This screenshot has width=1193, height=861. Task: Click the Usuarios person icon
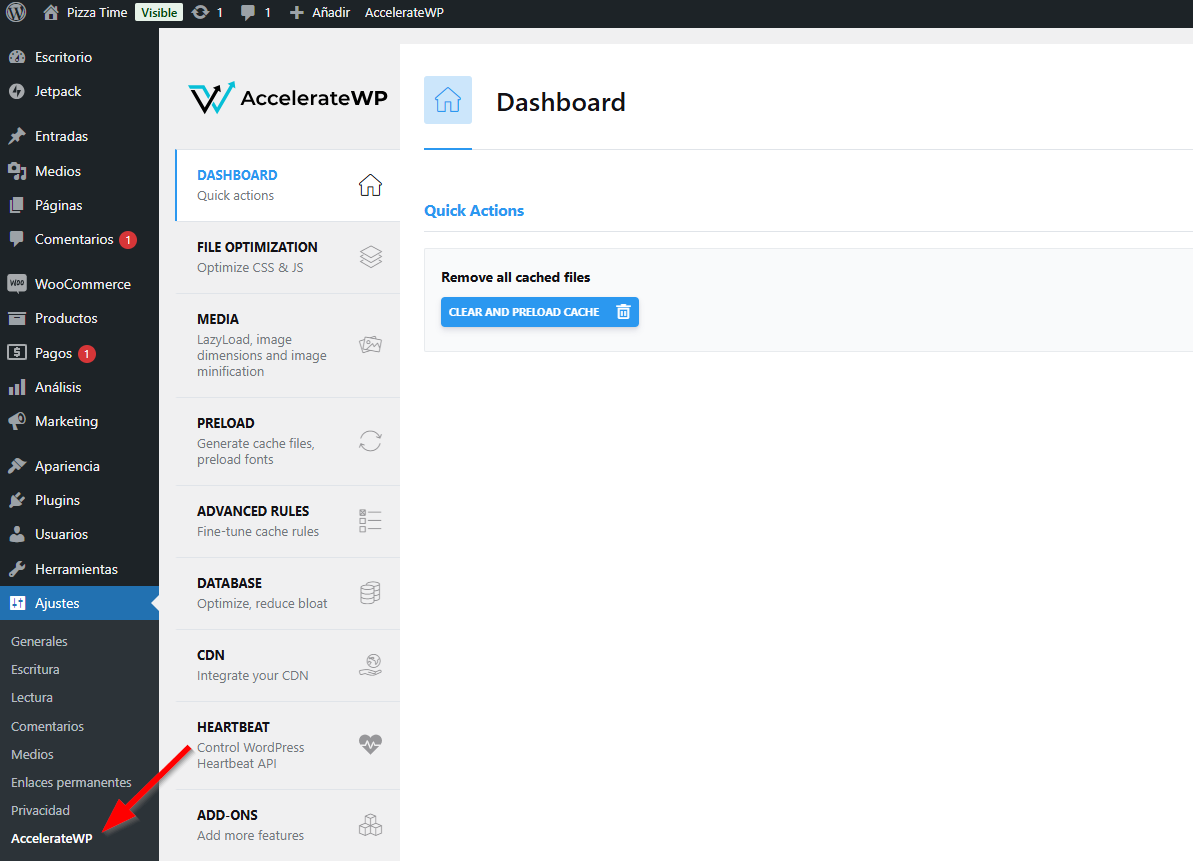click(x=17, y=534)
